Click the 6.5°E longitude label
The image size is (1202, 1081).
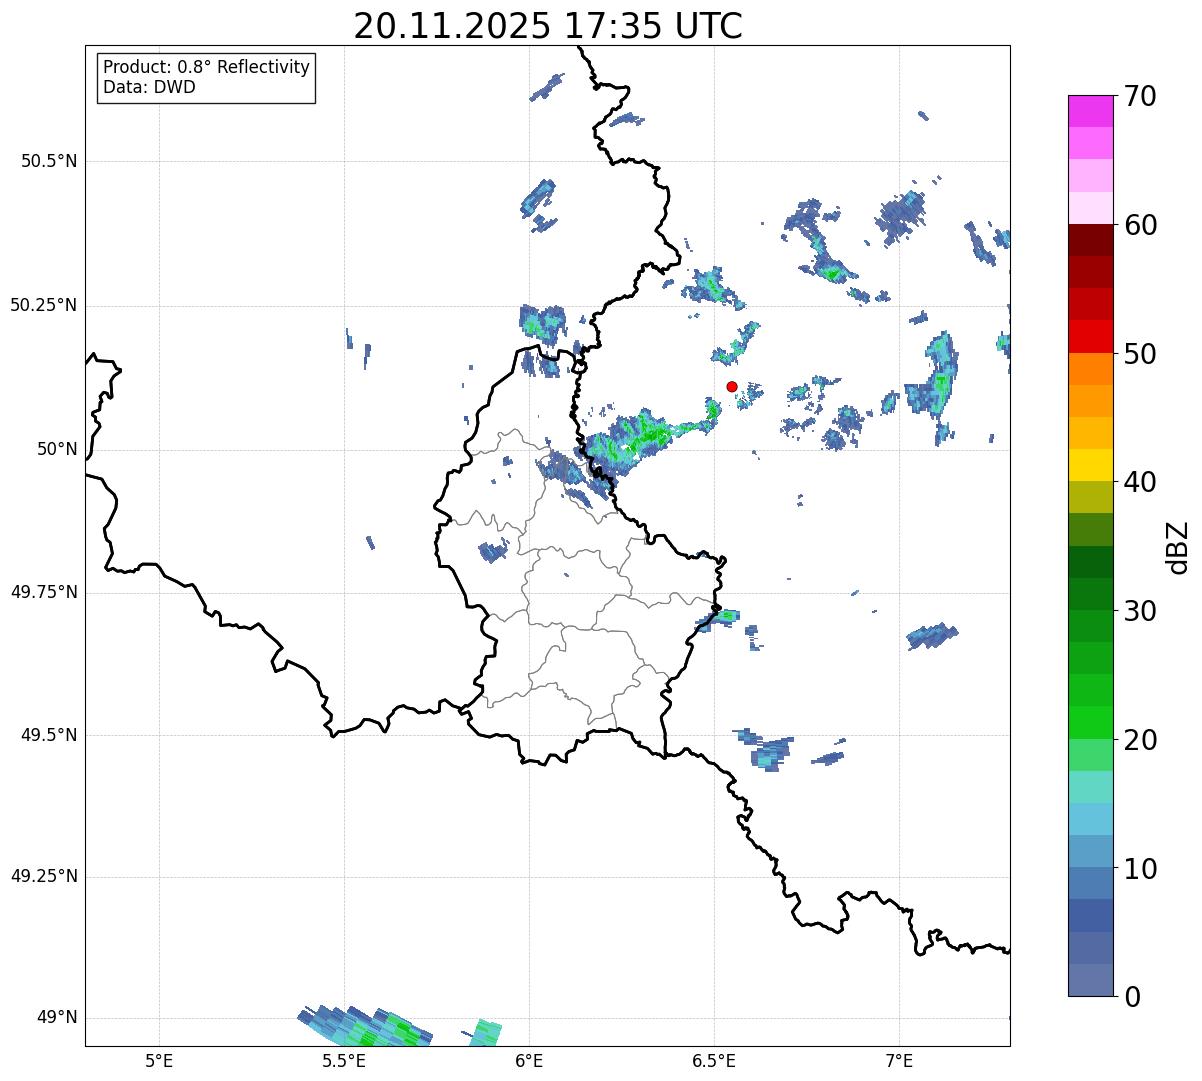click(714, 1060)
